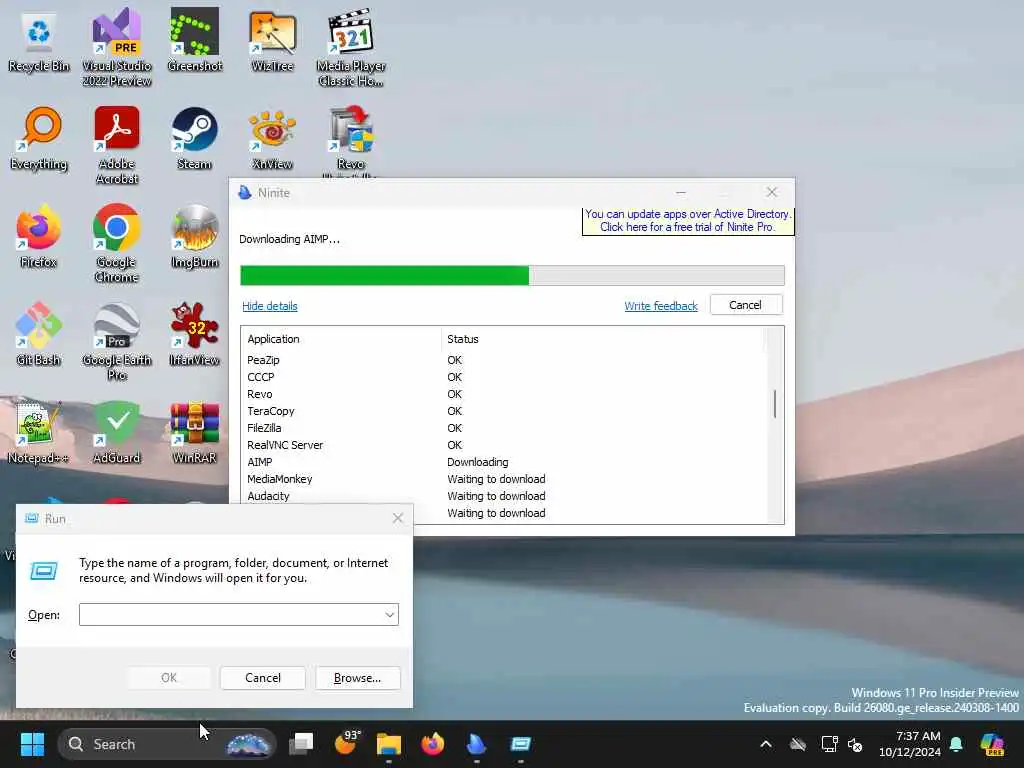Close the Ninite window
Image resolution: width=1024 pixels, height=768 pixels.
pos(772,192)
